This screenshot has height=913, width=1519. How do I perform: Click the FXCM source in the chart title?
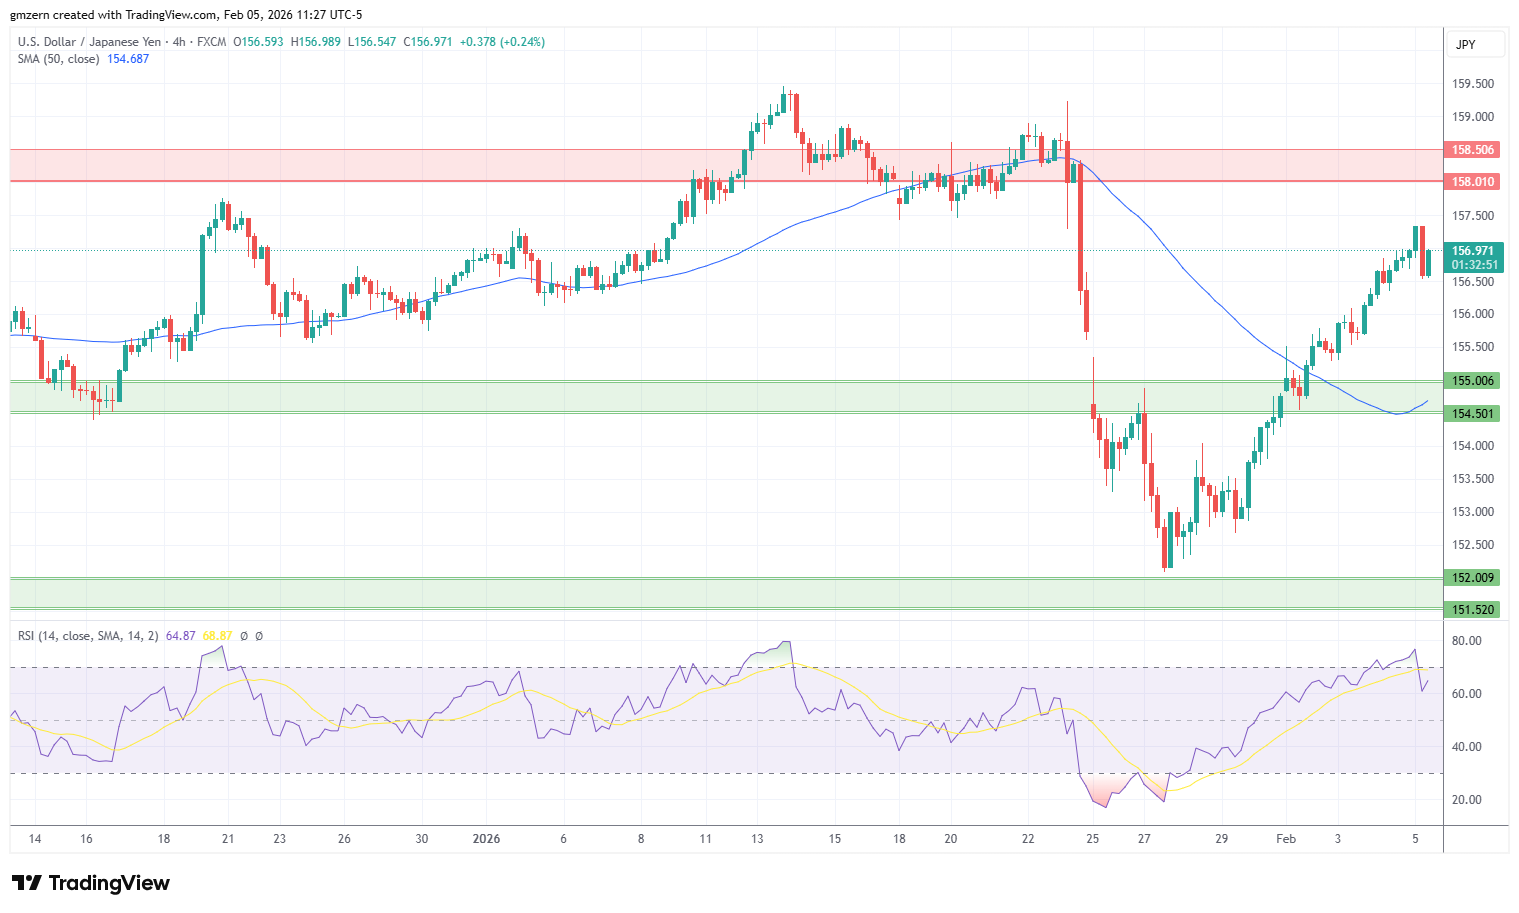coord(211,42)
